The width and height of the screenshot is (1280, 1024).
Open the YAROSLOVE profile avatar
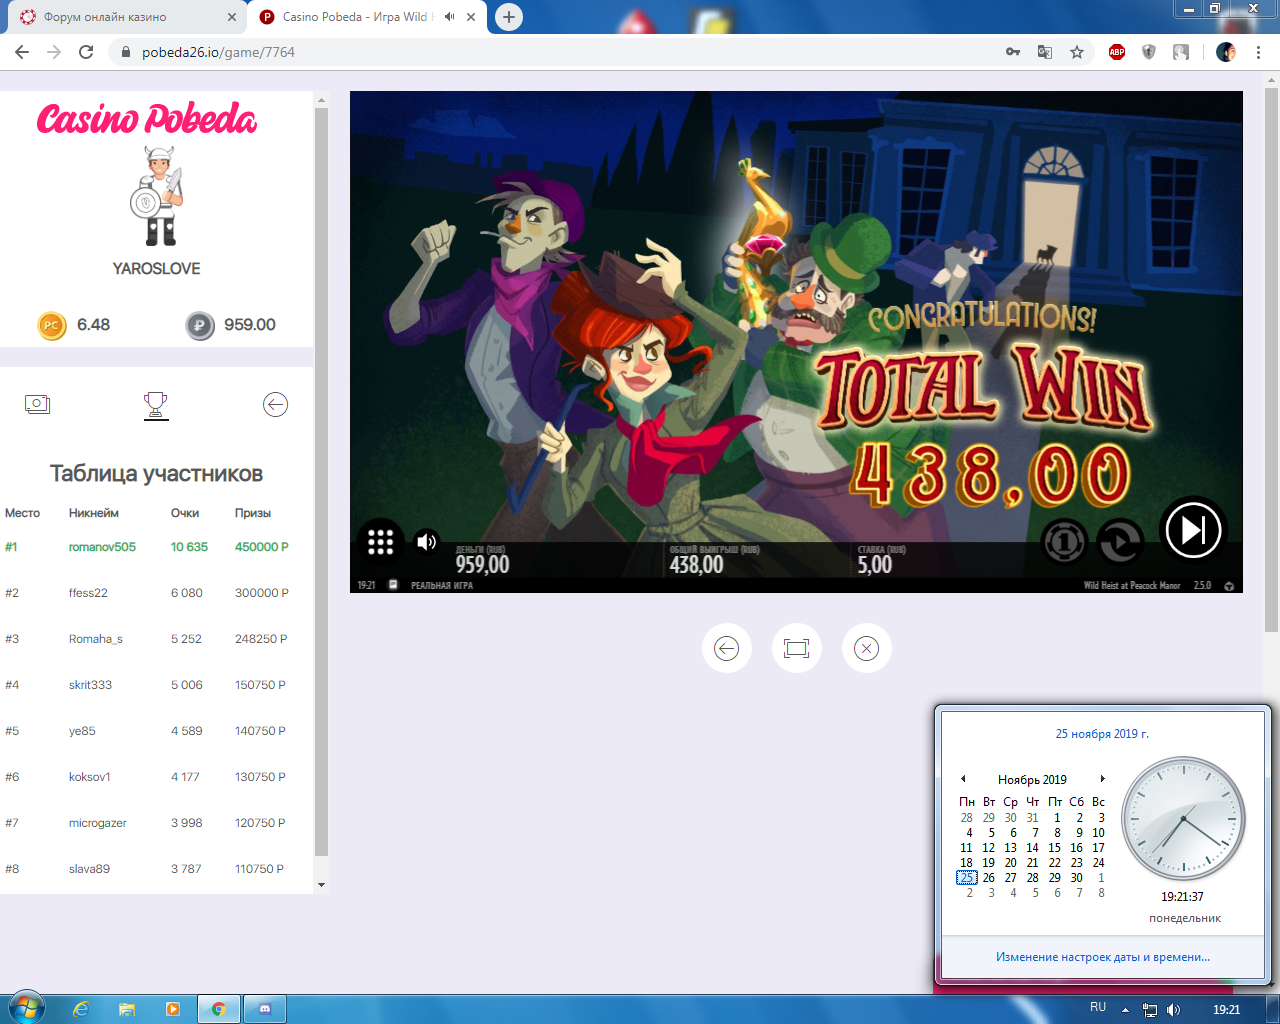pos(157,196)
